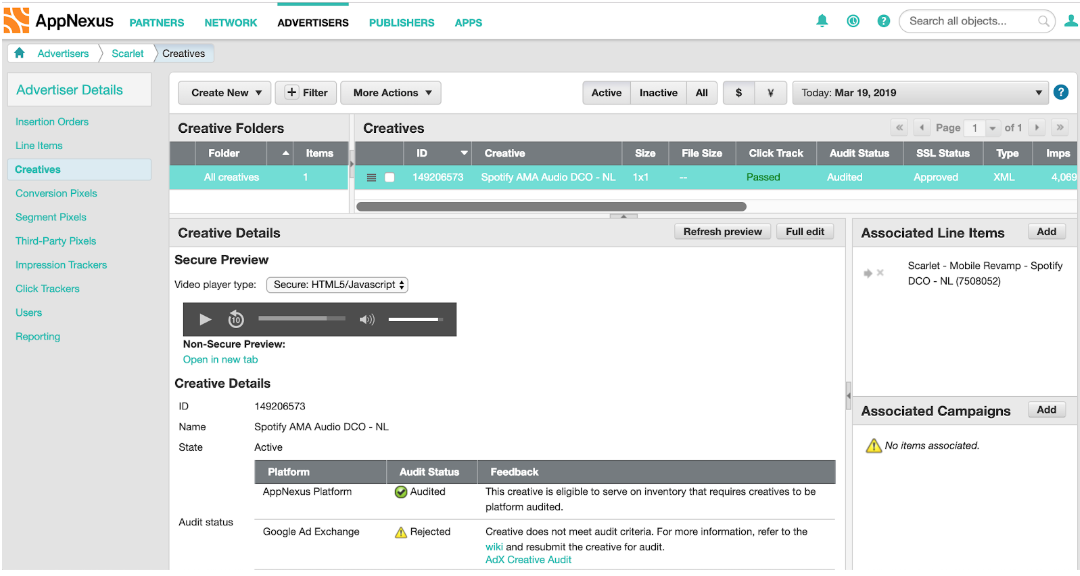This screenshot has width=1080, height=576.
Task: Open the user account icon
Action: point(1071,21)
